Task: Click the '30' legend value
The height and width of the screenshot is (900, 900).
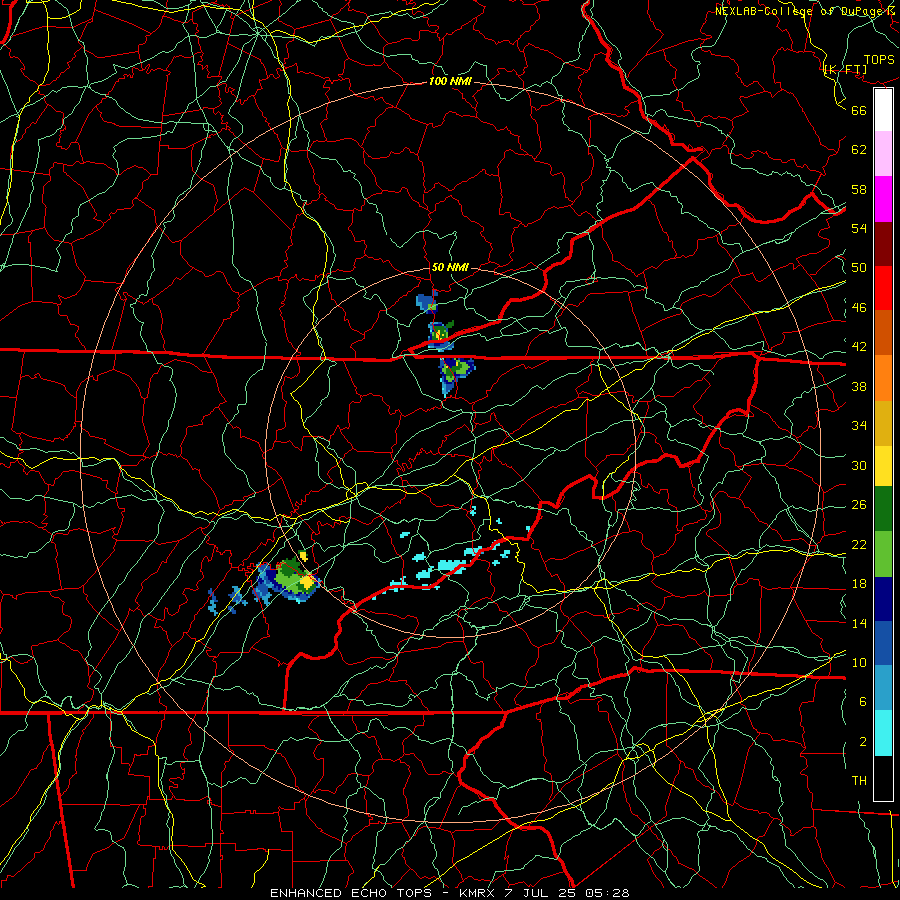Action: click(859, 465)
